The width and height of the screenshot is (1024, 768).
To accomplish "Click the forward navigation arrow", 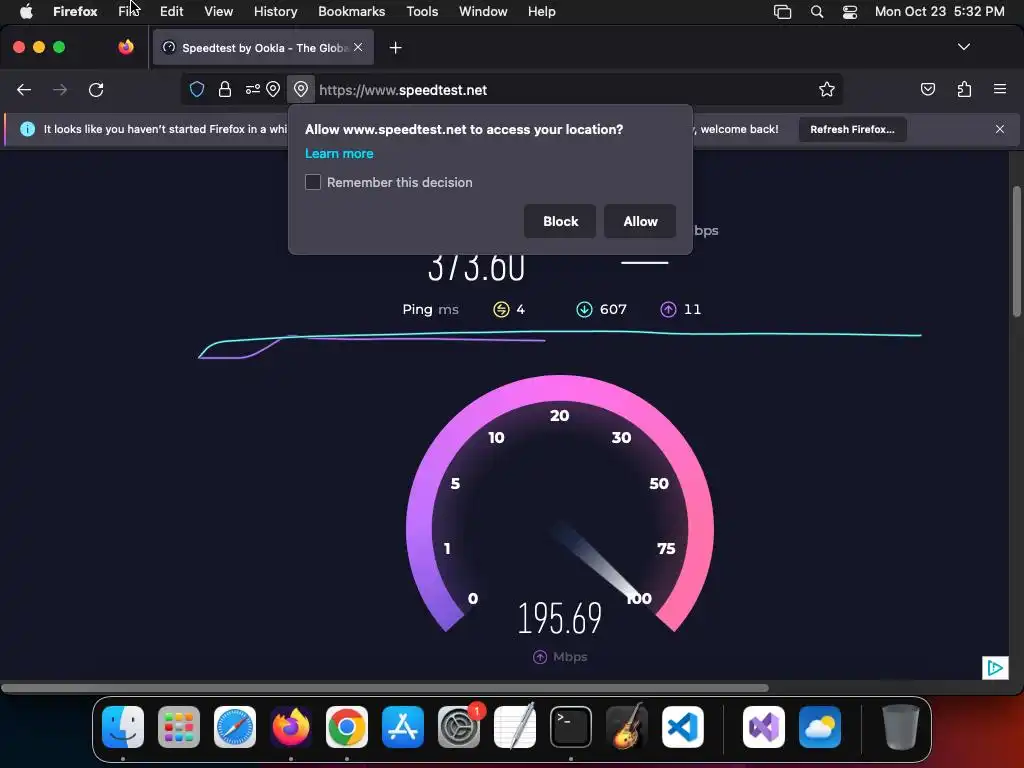I will (x=60, y=90).
